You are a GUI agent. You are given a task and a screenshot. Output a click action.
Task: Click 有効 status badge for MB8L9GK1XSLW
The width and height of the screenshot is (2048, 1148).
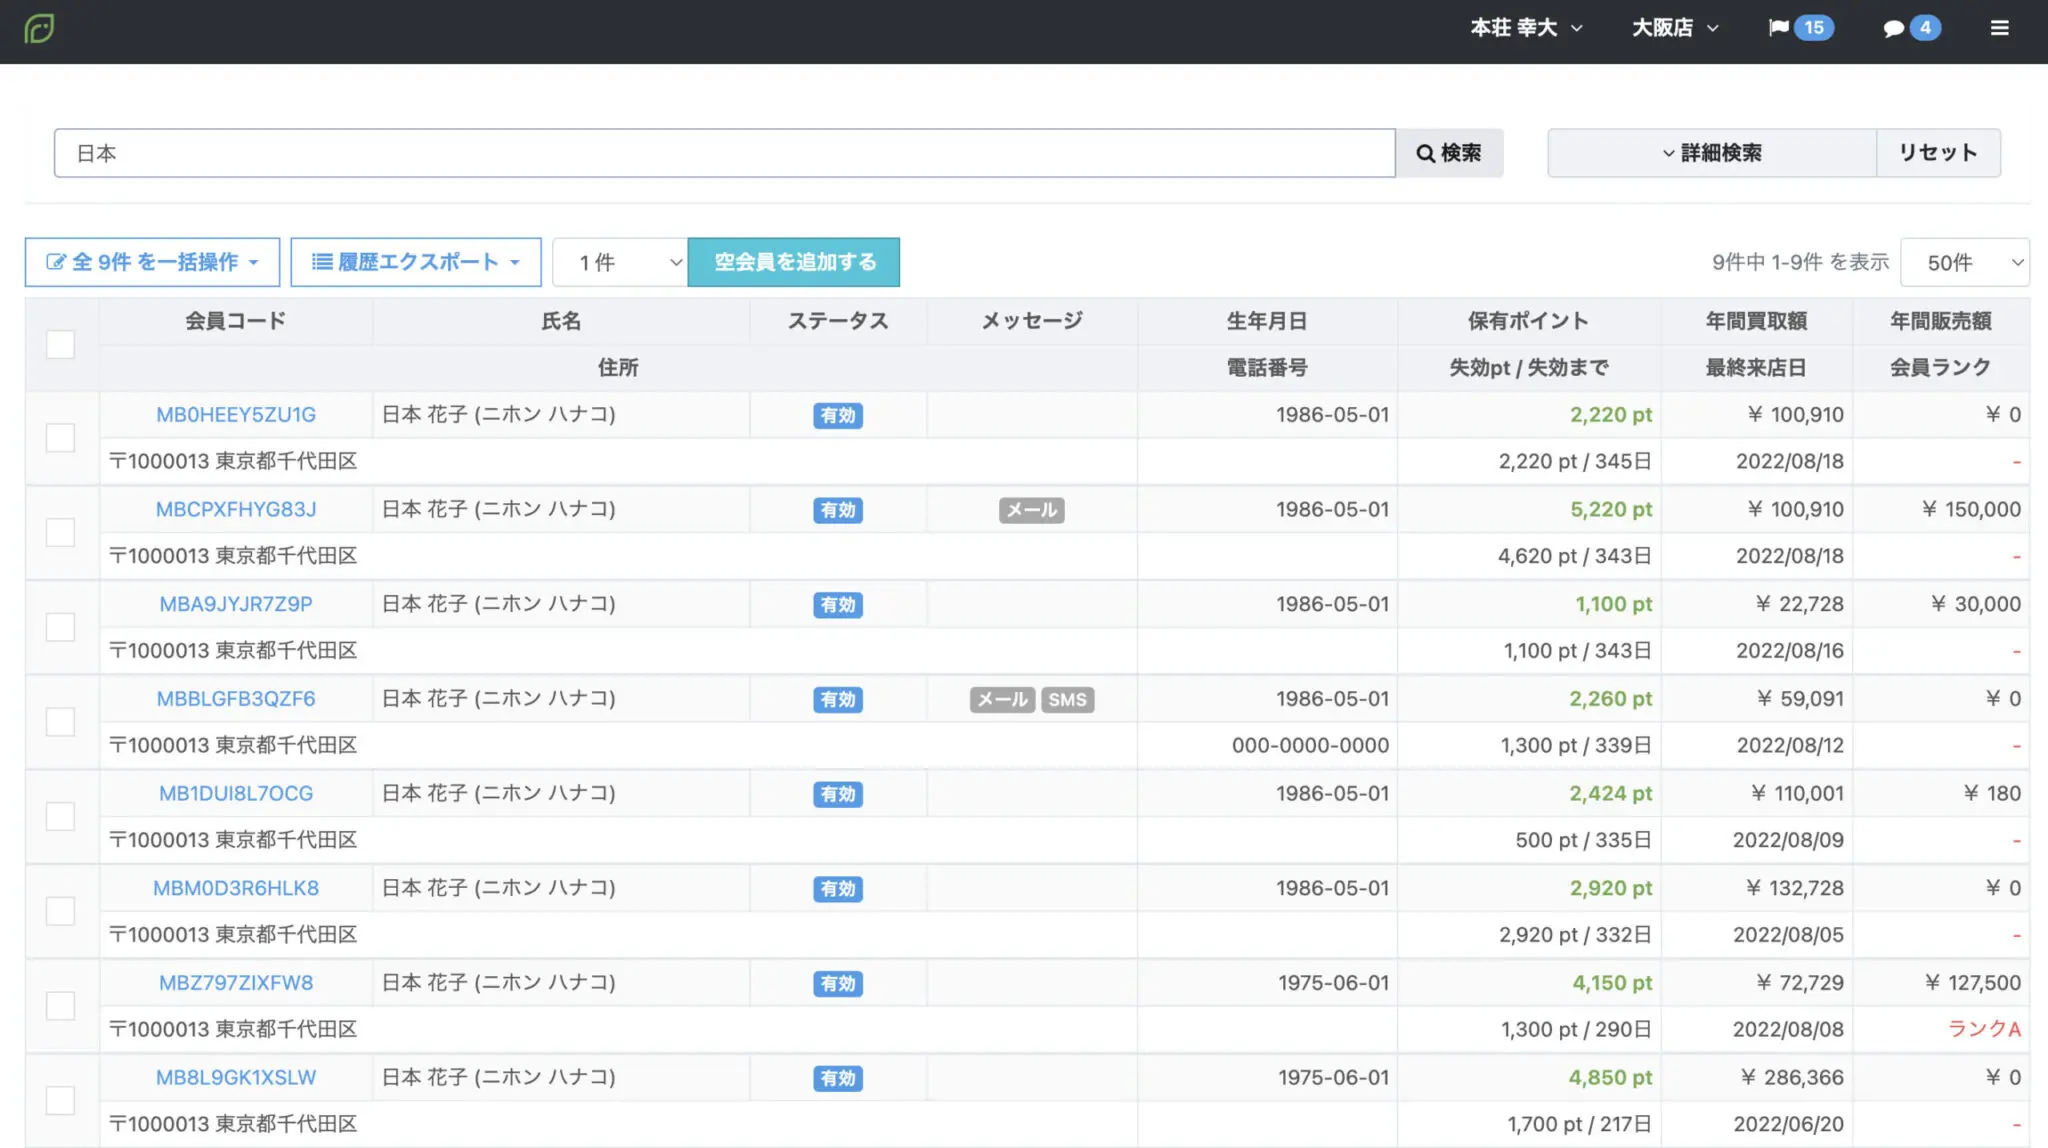click(x=838, y=1078)
